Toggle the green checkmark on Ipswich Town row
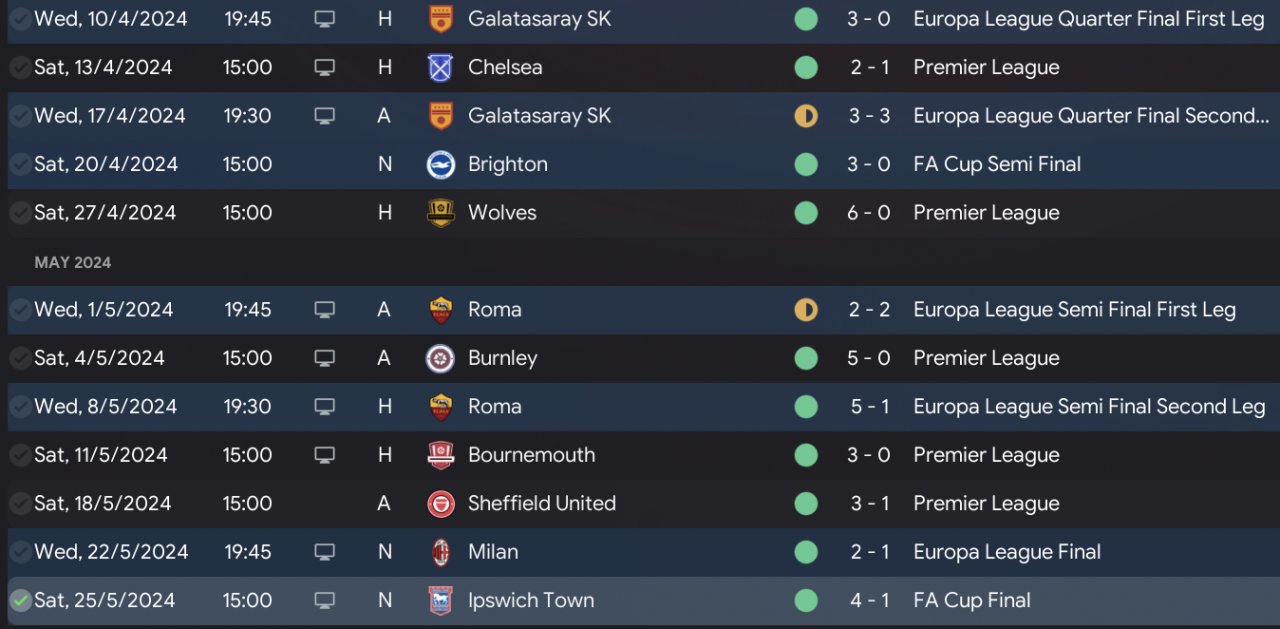Viewport: 1280px width, 629px height. 20,601
